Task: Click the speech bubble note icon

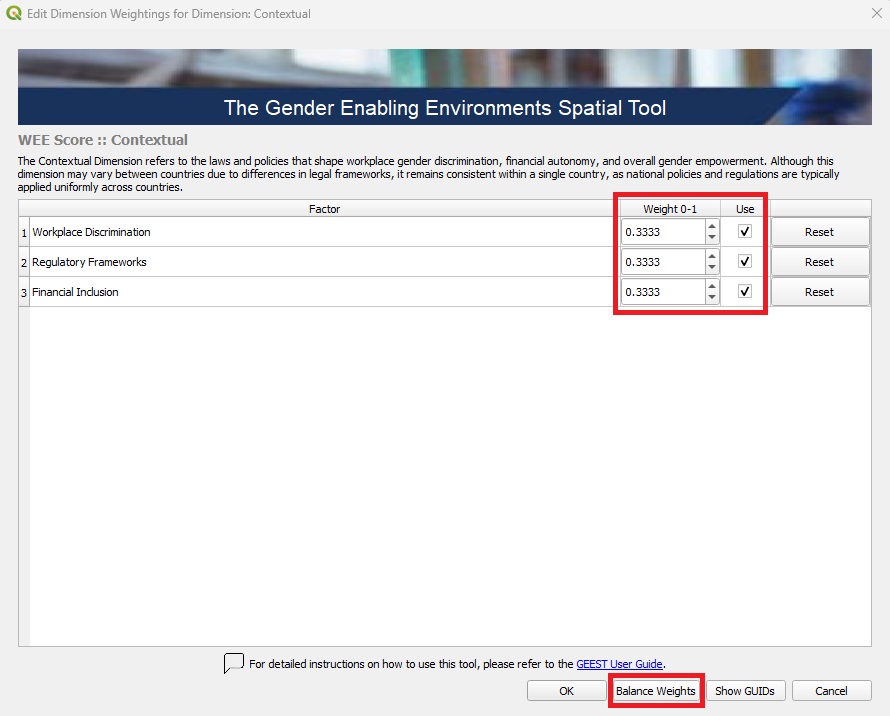Action: point(233,663)
